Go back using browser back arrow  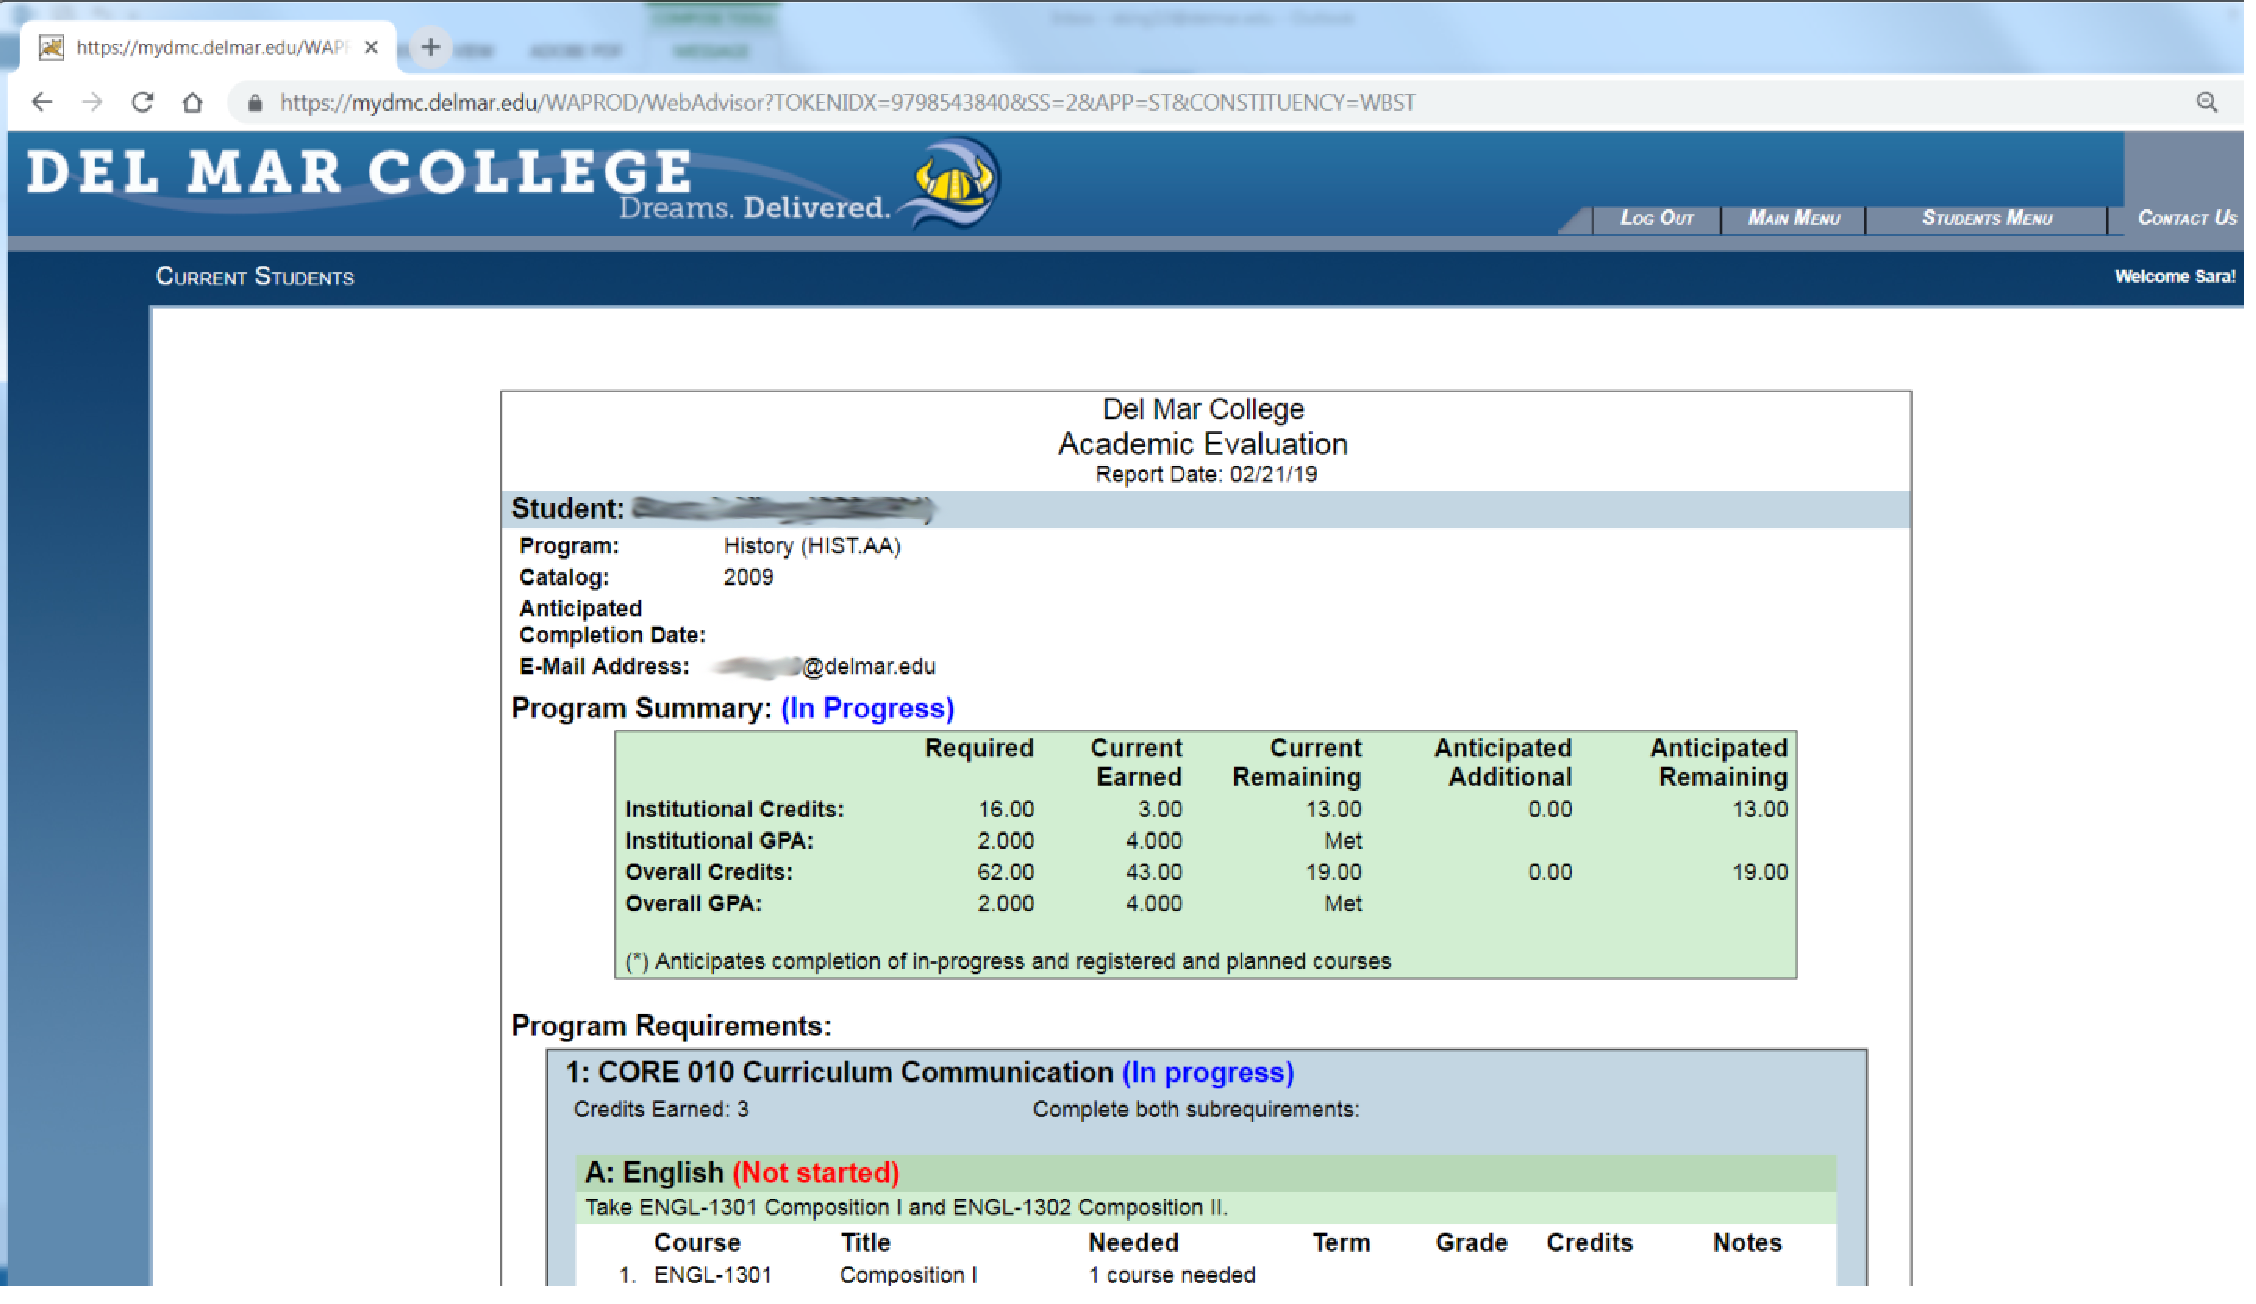42,102
